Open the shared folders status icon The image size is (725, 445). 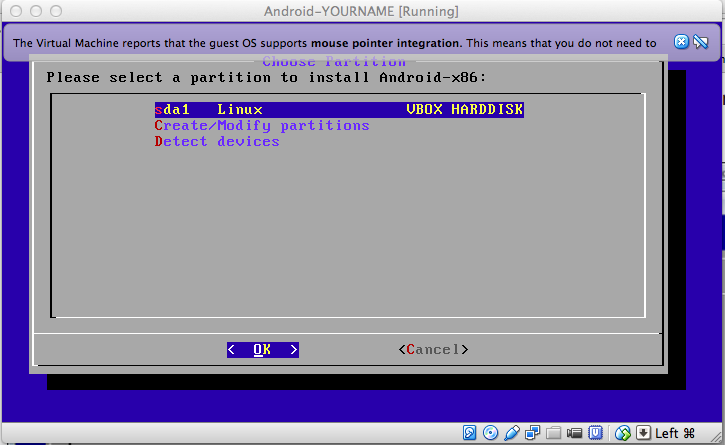(x=553, y=433)
